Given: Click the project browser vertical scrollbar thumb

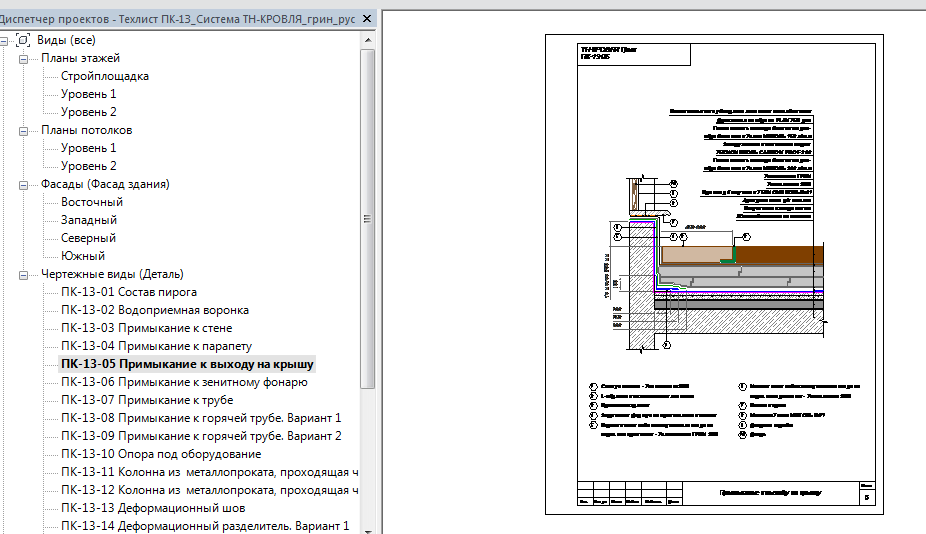Looking at the screenshot, I should point(367,219).
